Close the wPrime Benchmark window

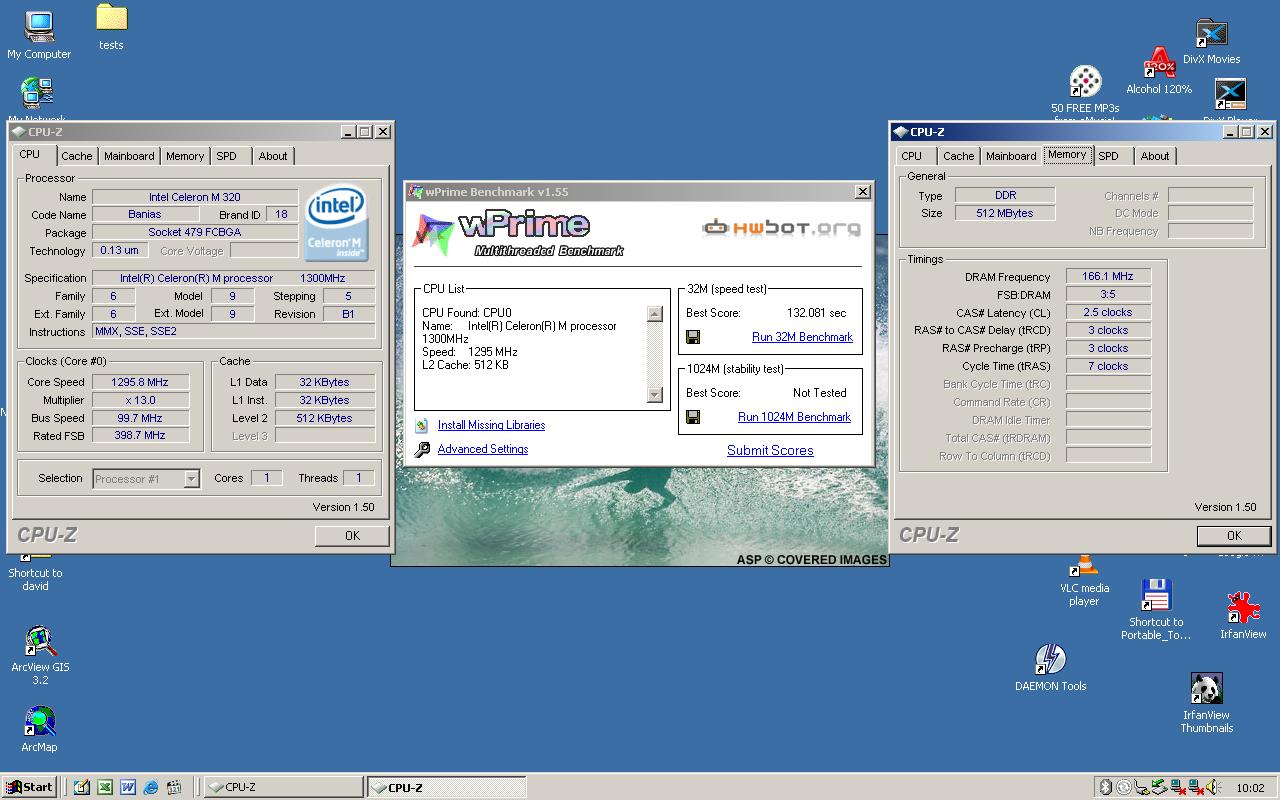862,192
